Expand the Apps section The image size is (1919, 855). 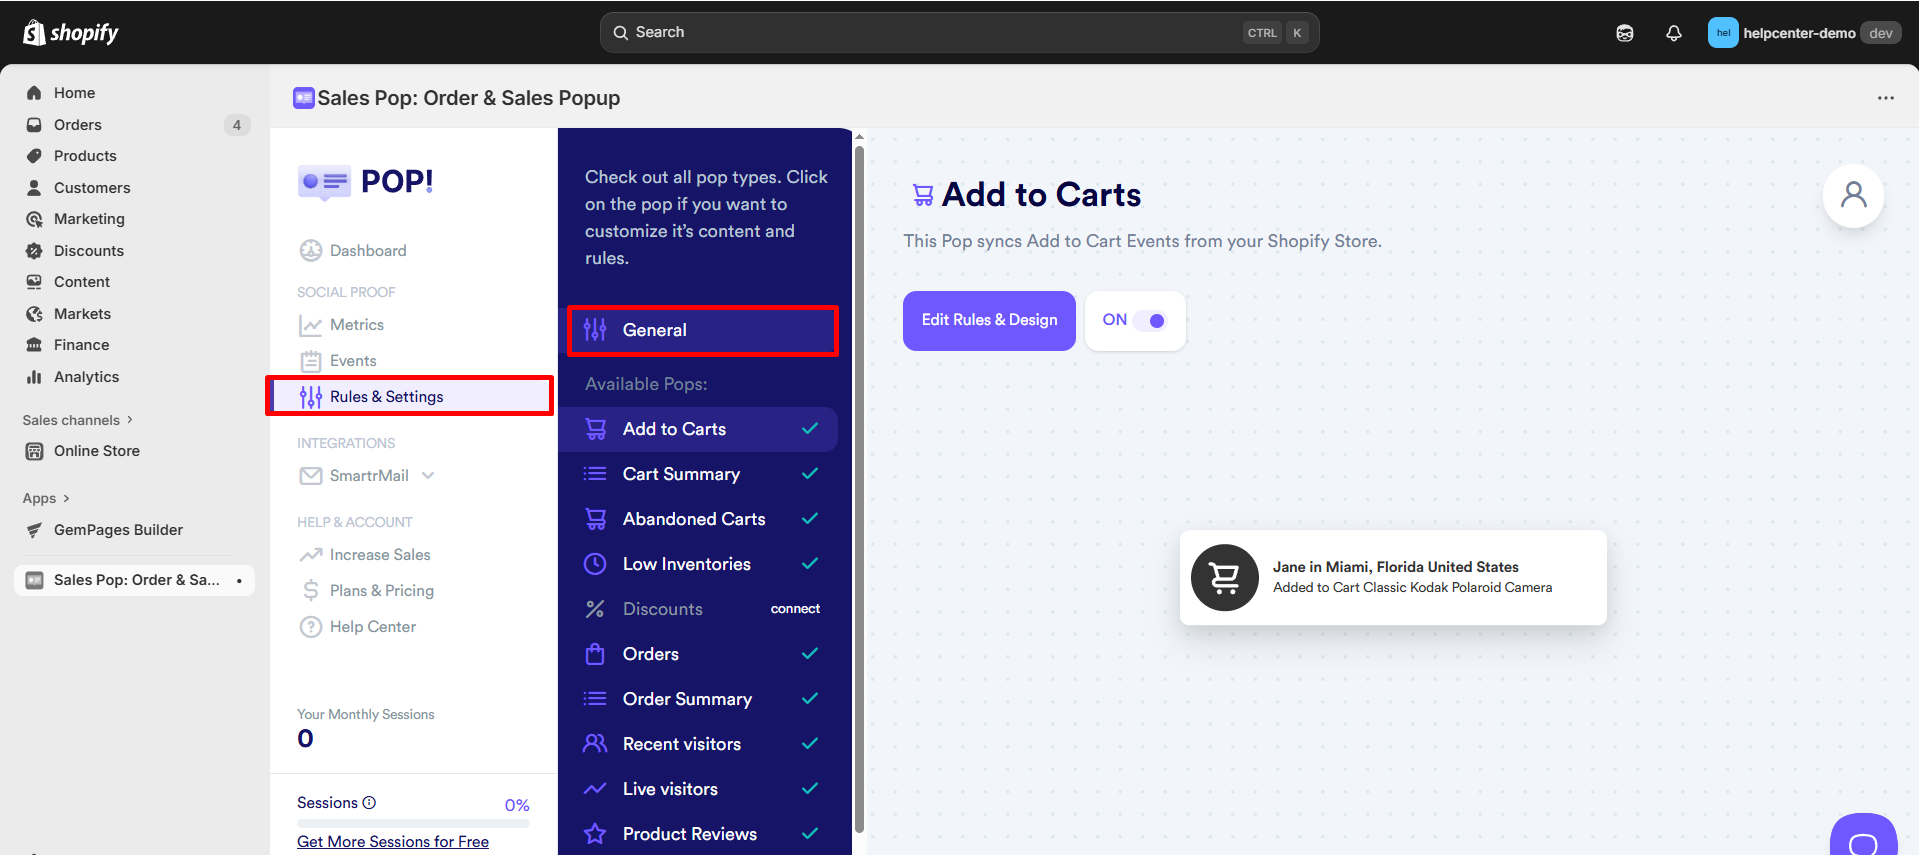click(x=46, y=498)
